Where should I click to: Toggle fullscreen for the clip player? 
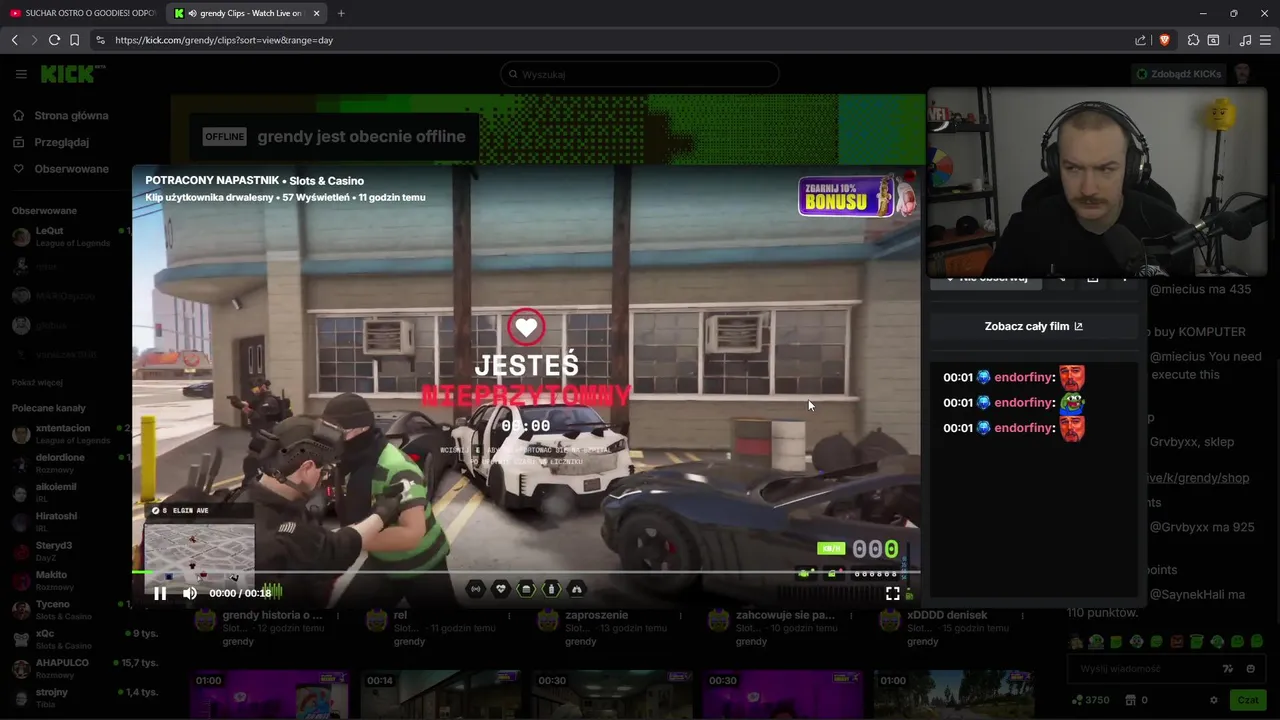click(892, 593)
